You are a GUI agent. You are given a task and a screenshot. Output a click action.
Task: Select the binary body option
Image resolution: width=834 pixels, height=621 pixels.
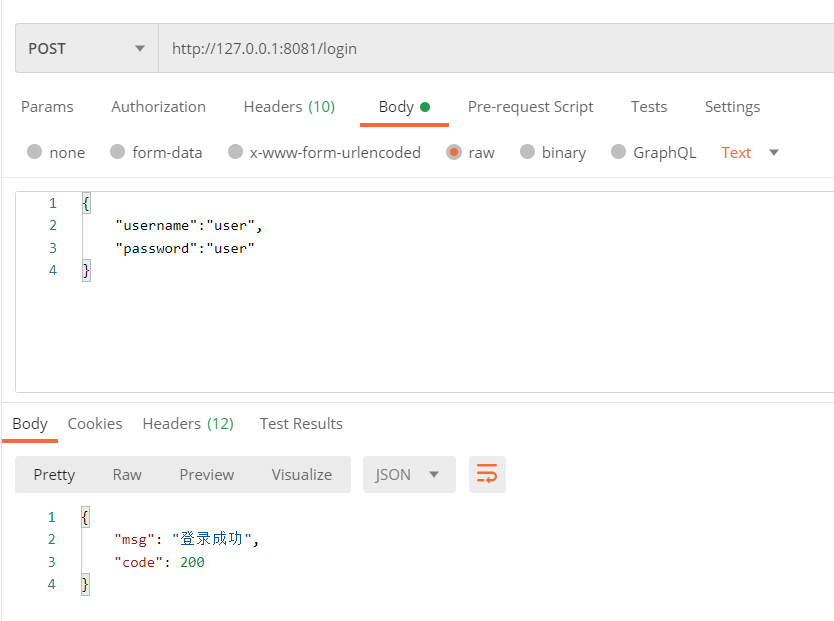[x=528, y=152]
